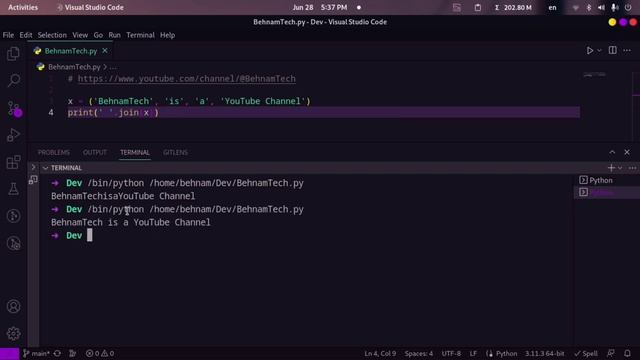Image resolution: width=640 pixels, height=360 pixels.
Task: Open the View menu
Action: click(80, 35)
